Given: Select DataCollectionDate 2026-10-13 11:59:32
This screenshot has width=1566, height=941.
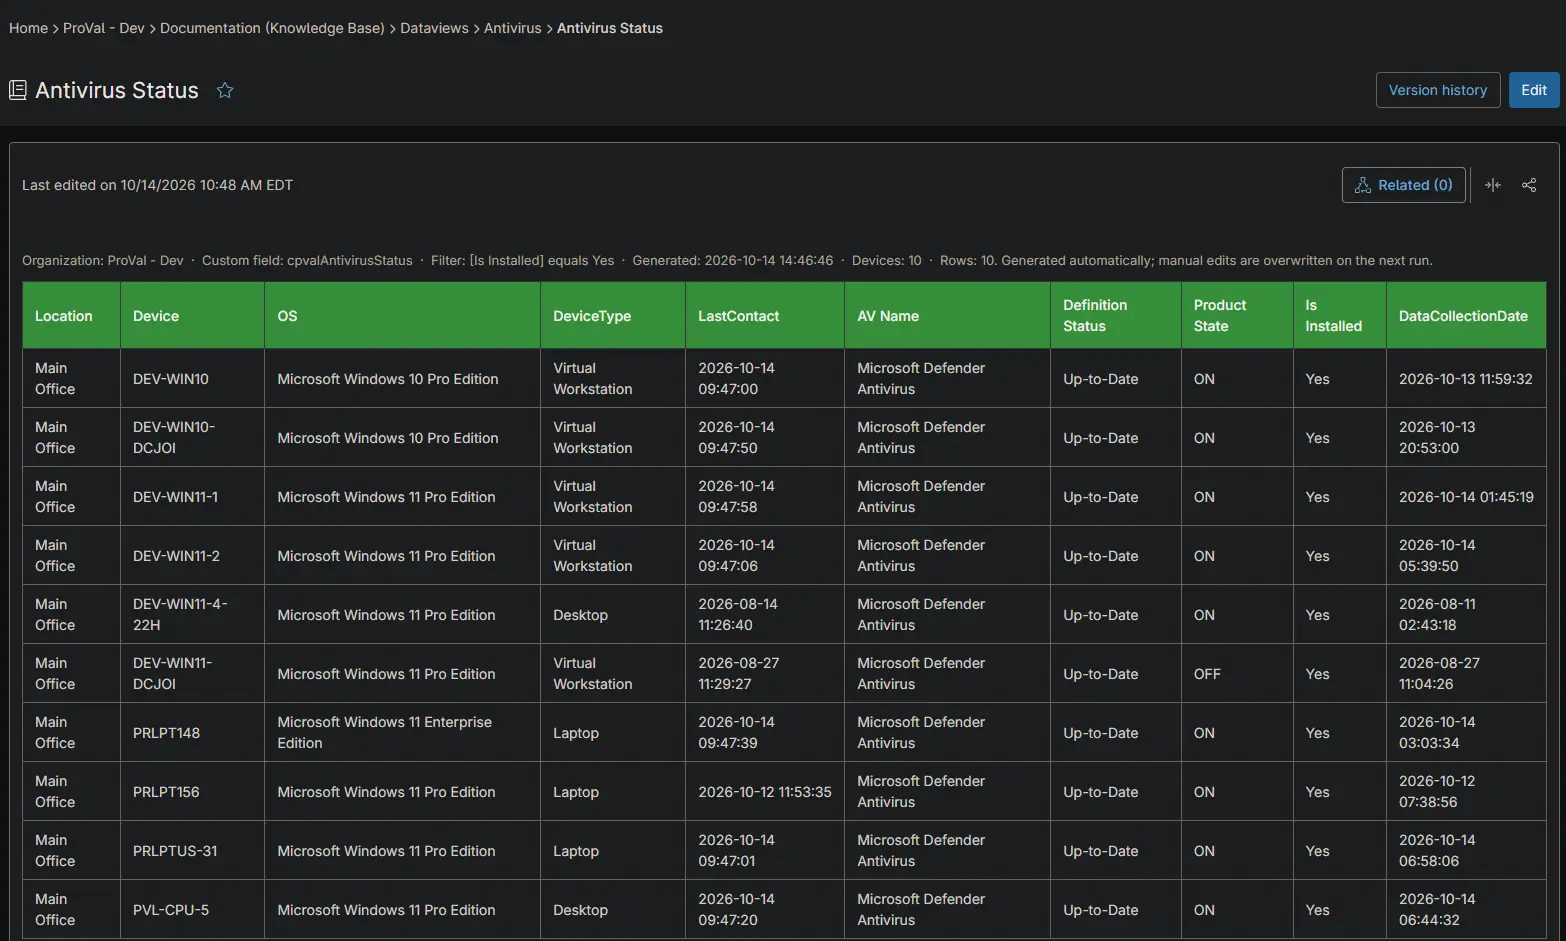Looking at the screenshot, I should [x=1466, y=379].
